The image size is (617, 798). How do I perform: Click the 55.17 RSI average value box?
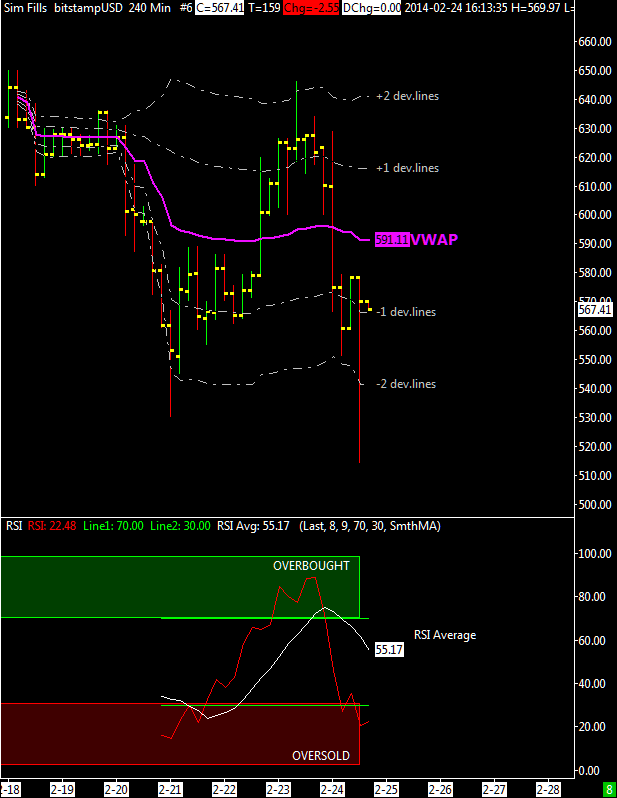pos(388,649)
